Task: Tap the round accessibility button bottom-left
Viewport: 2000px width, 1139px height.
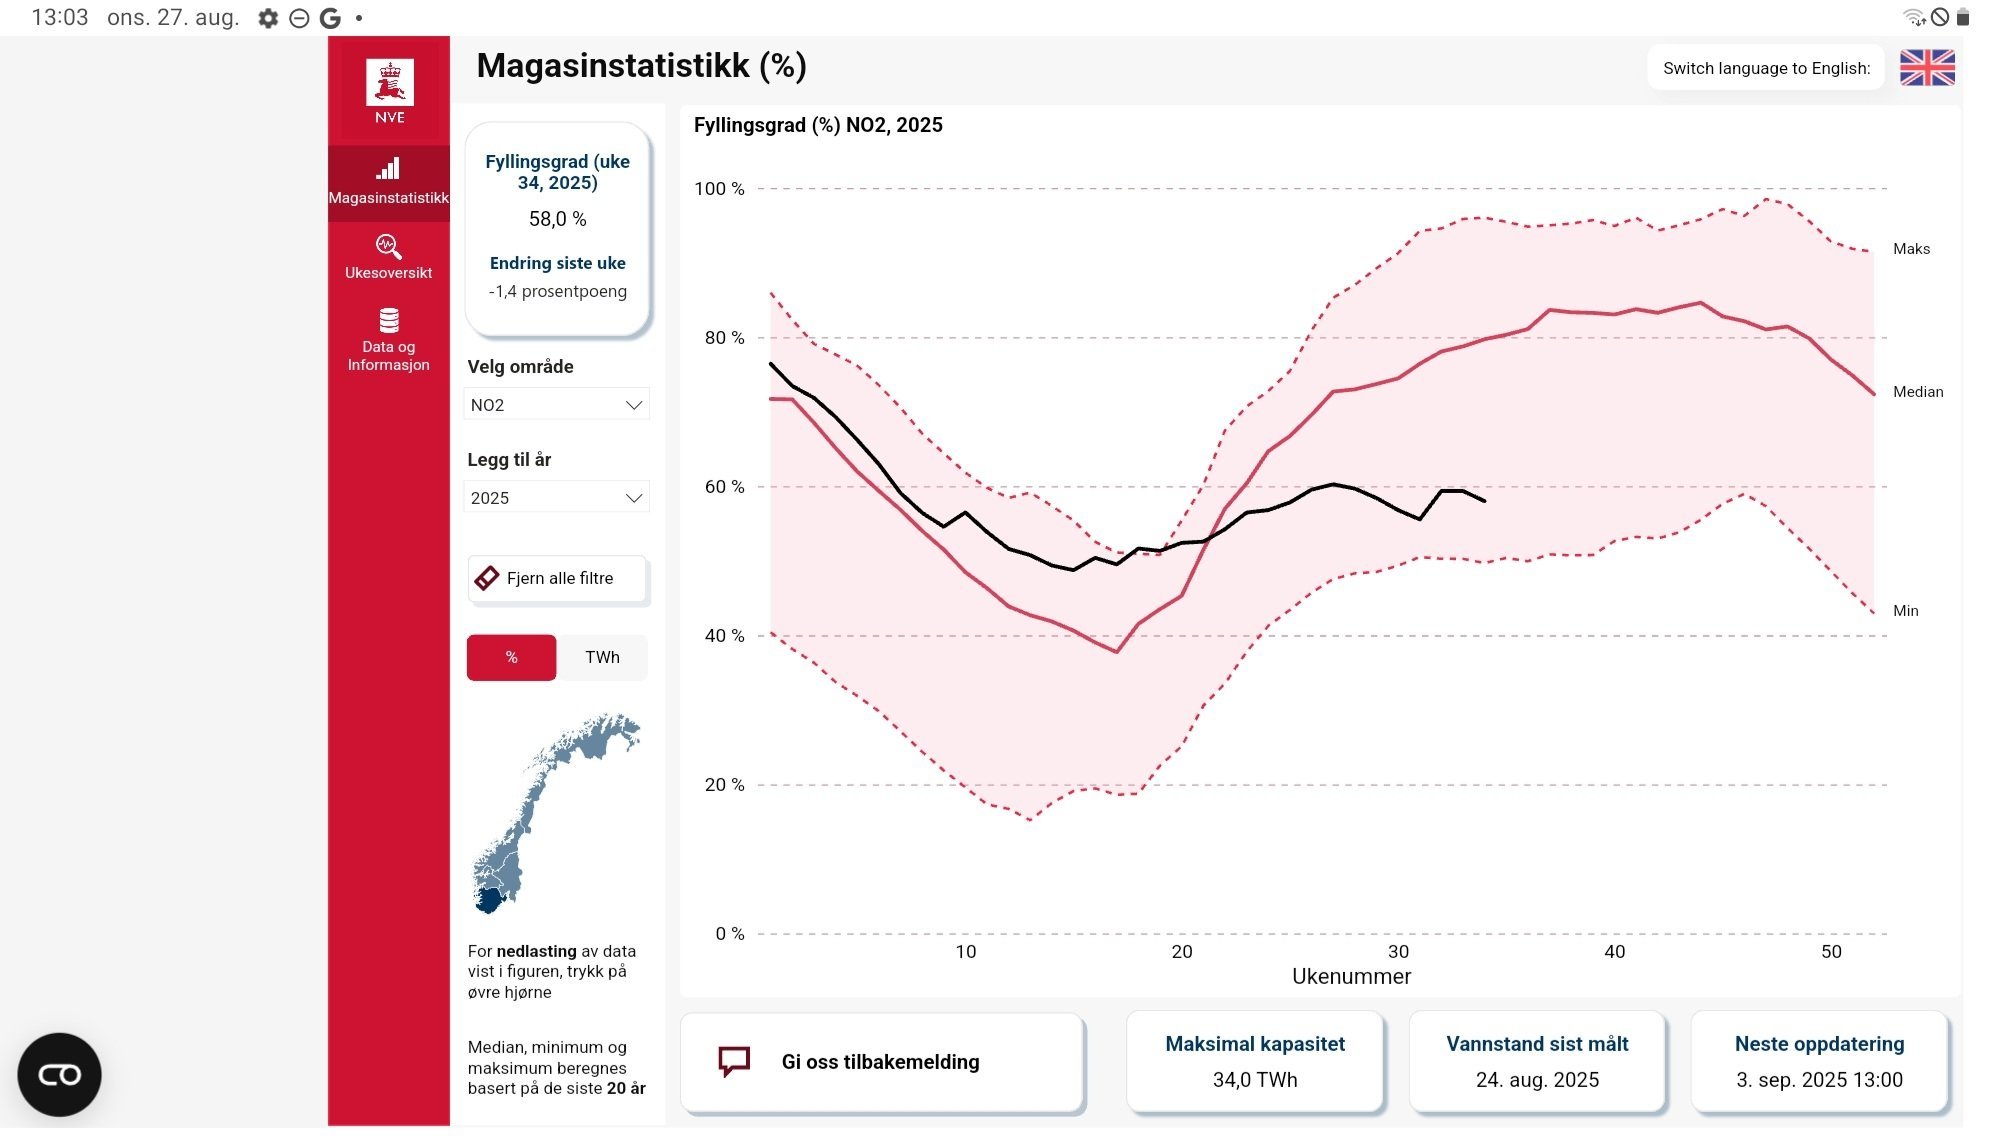Action: (x=59, y=1075)
